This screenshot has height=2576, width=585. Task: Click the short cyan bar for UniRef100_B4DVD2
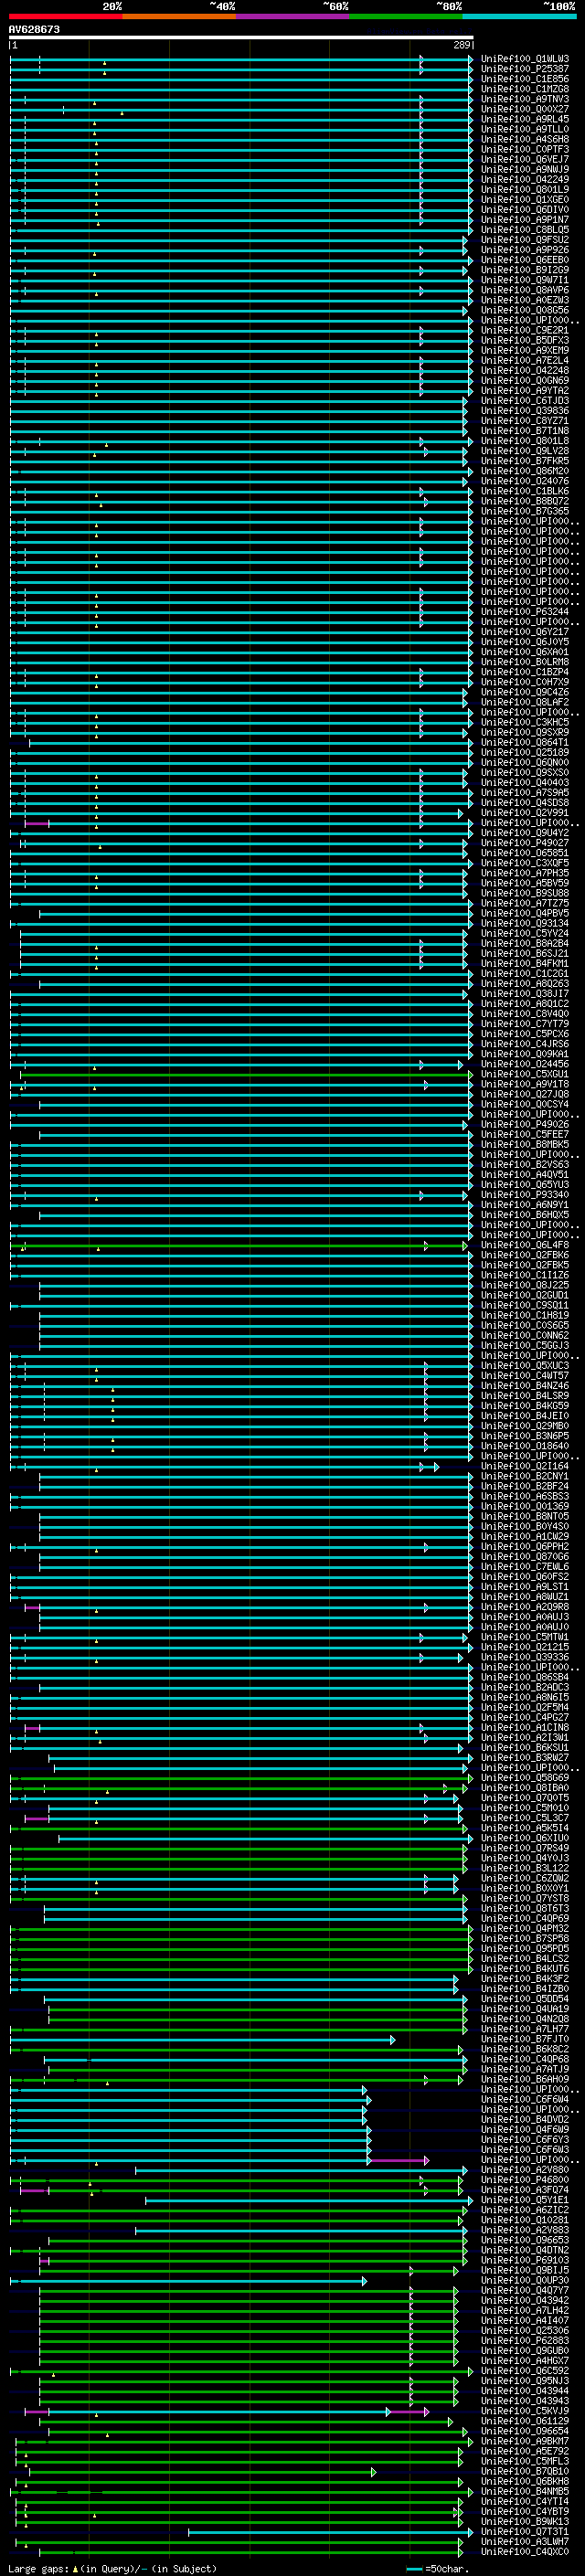[x=188, y=2121]
